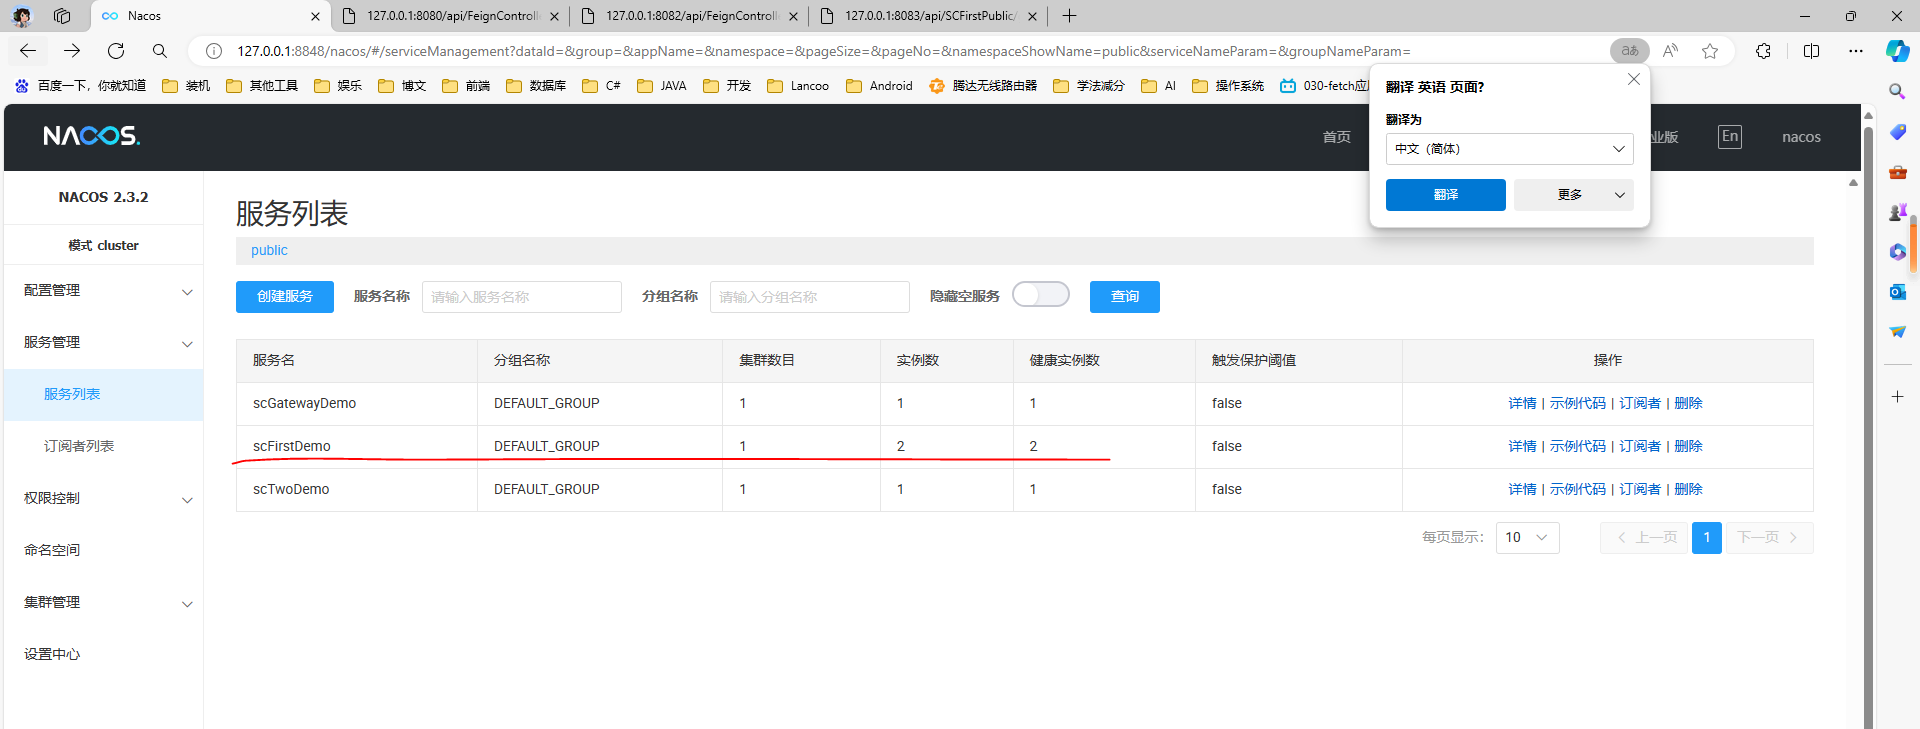Click the NACOS logo

point(91,136)
